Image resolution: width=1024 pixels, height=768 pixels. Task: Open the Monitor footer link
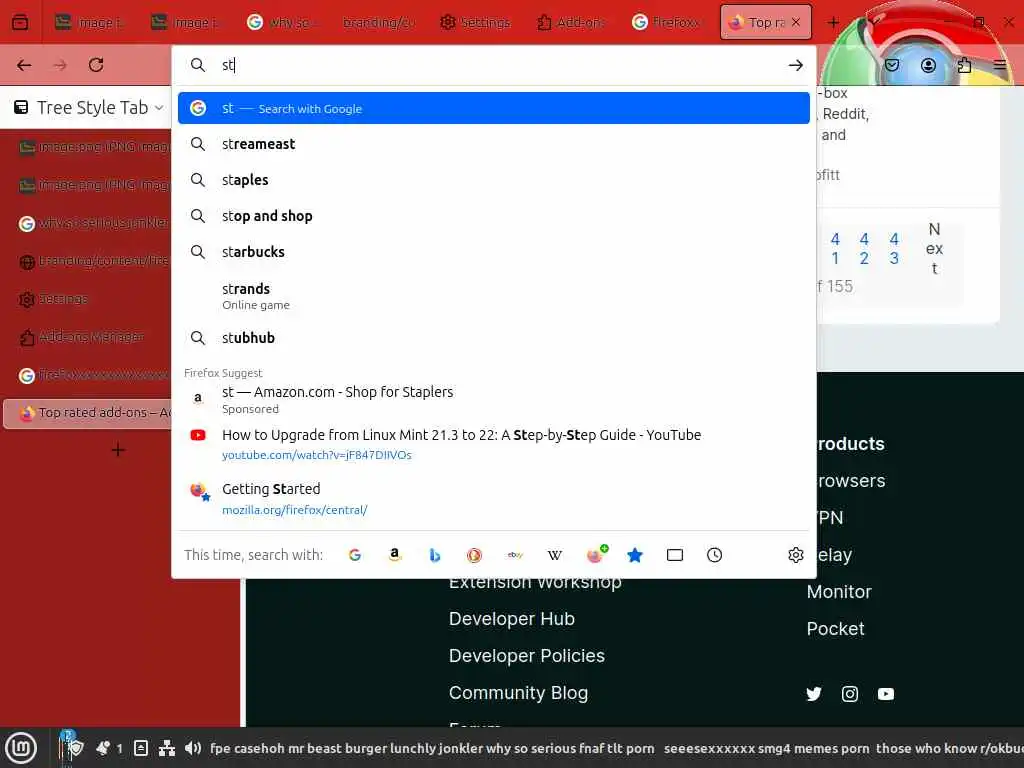(x=839, y=592)
